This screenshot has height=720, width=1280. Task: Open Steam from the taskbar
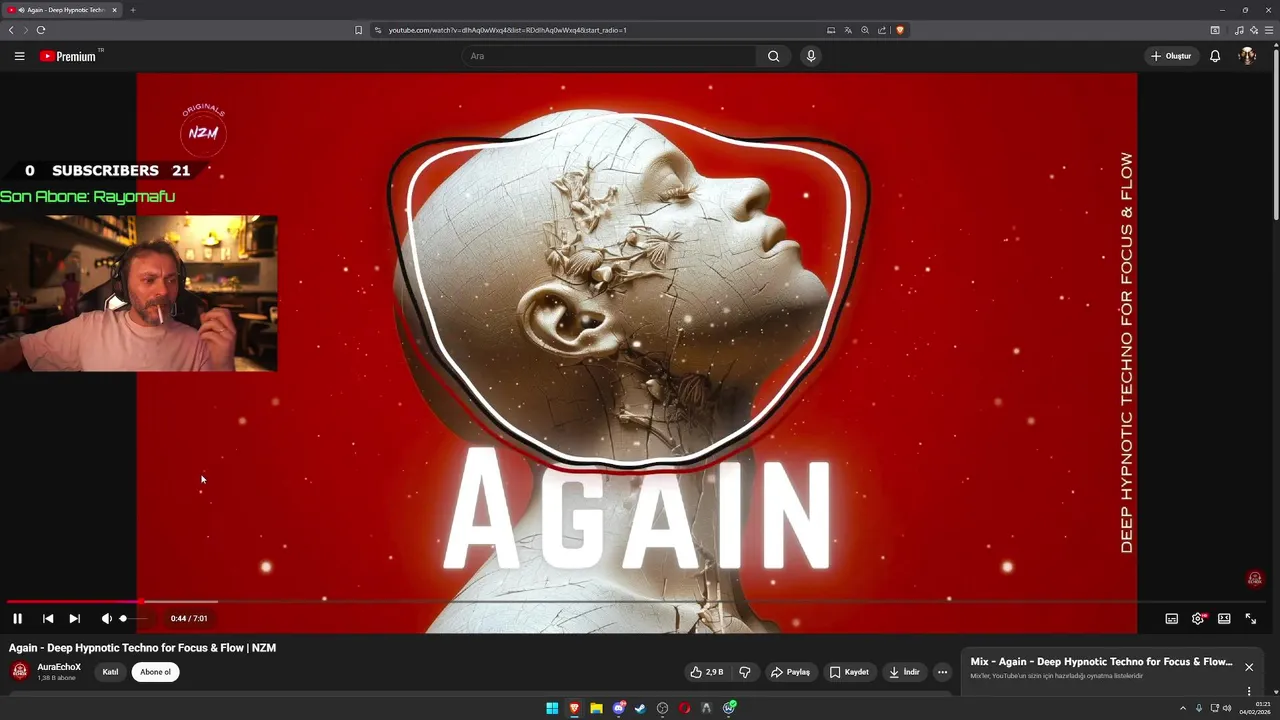(641, 708)
